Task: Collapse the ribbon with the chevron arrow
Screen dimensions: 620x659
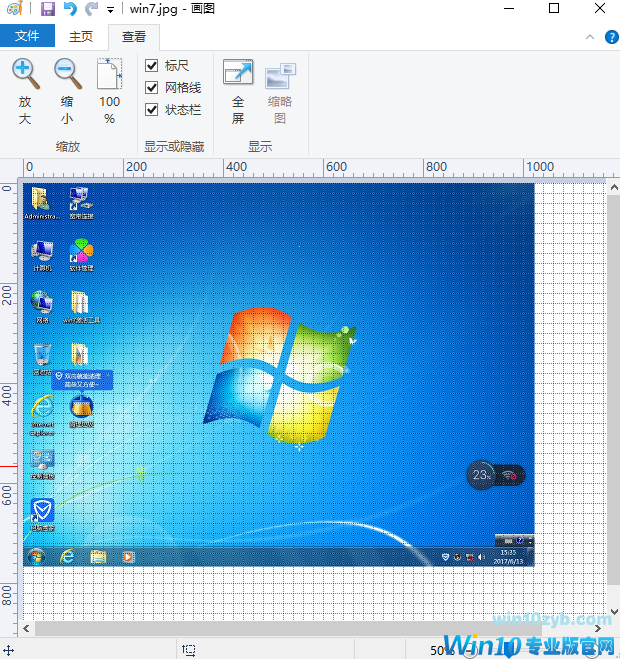Action: tap(591, 37)
